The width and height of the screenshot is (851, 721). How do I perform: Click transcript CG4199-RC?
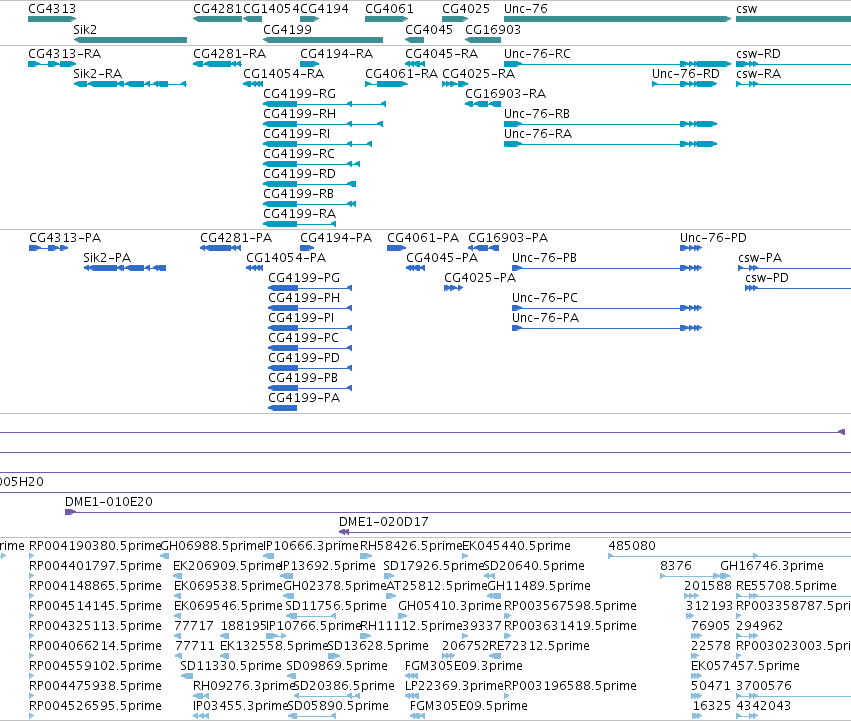[312, 164]
